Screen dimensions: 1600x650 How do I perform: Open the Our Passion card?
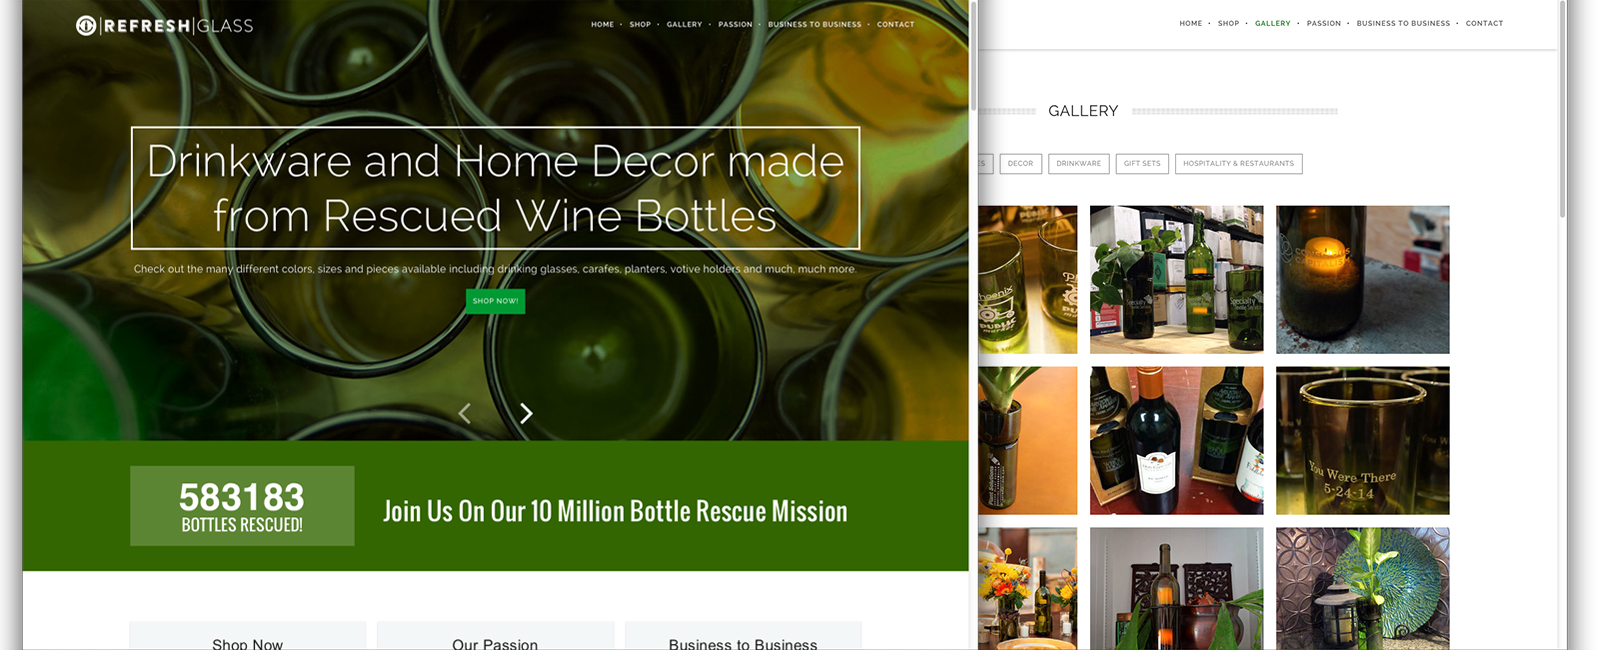(x=495, y=636)
